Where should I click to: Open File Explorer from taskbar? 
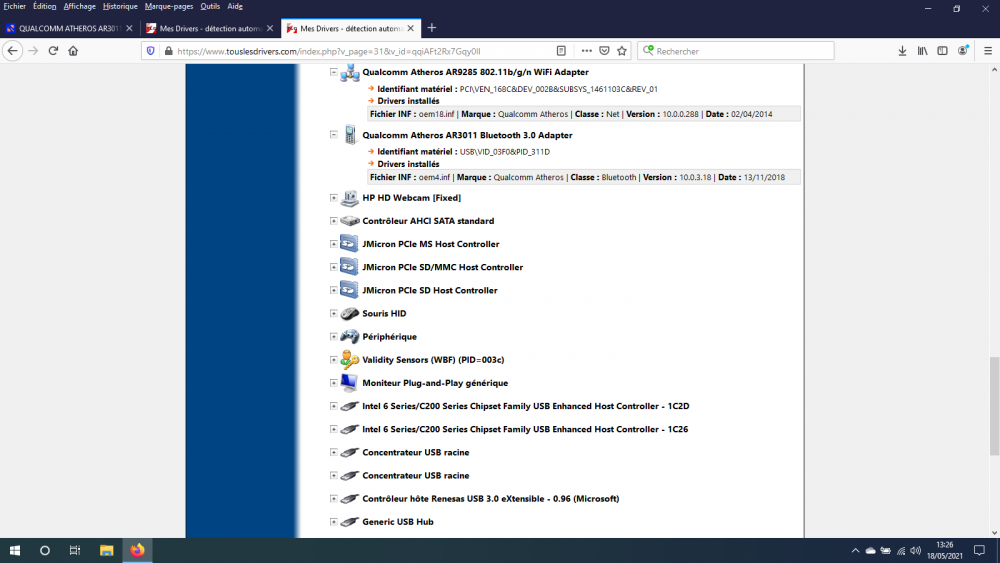point(107,550)
